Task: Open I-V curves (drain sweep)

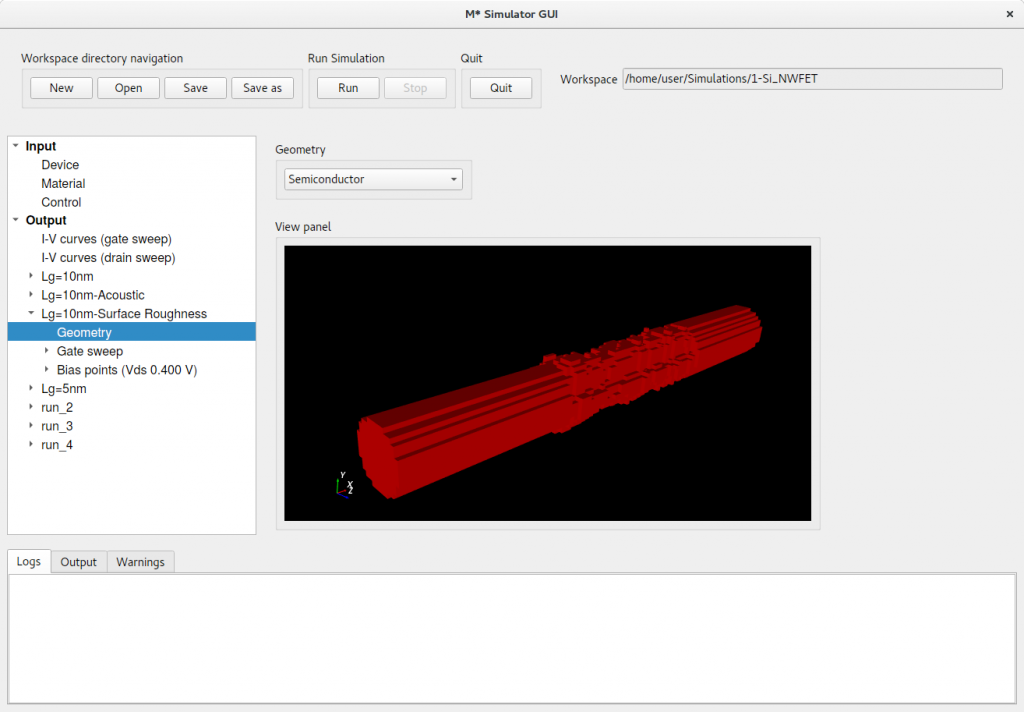Action: coord(108,257)
